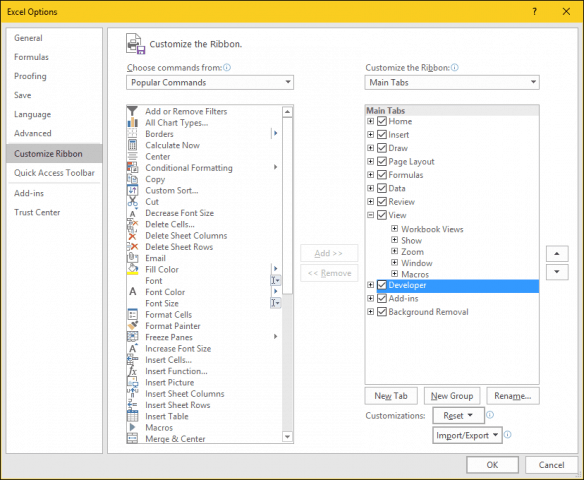The width and height of the screenshot is (584, 480).
Task: Click the Fill Color paint bucket icon
Action: pos(132,269)
